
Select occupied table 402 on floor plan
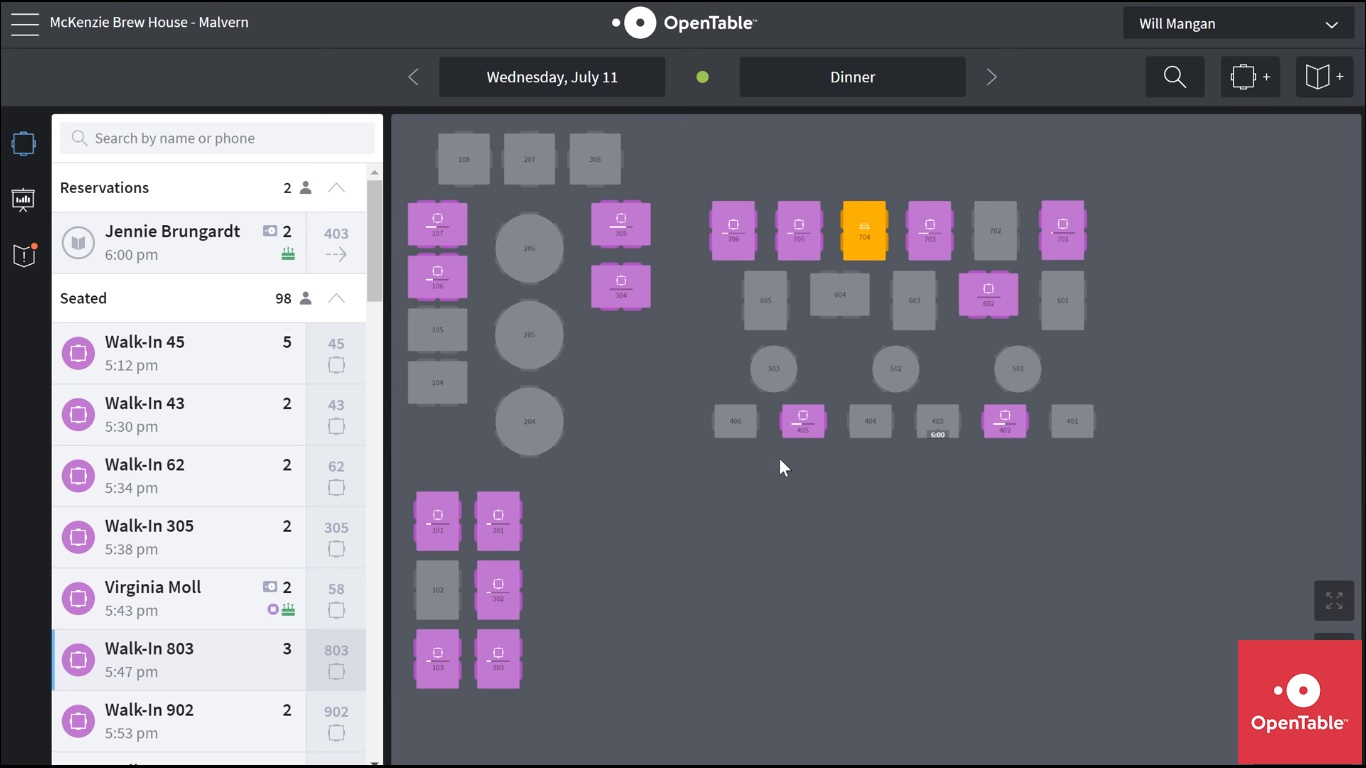tap(1005, 421)
